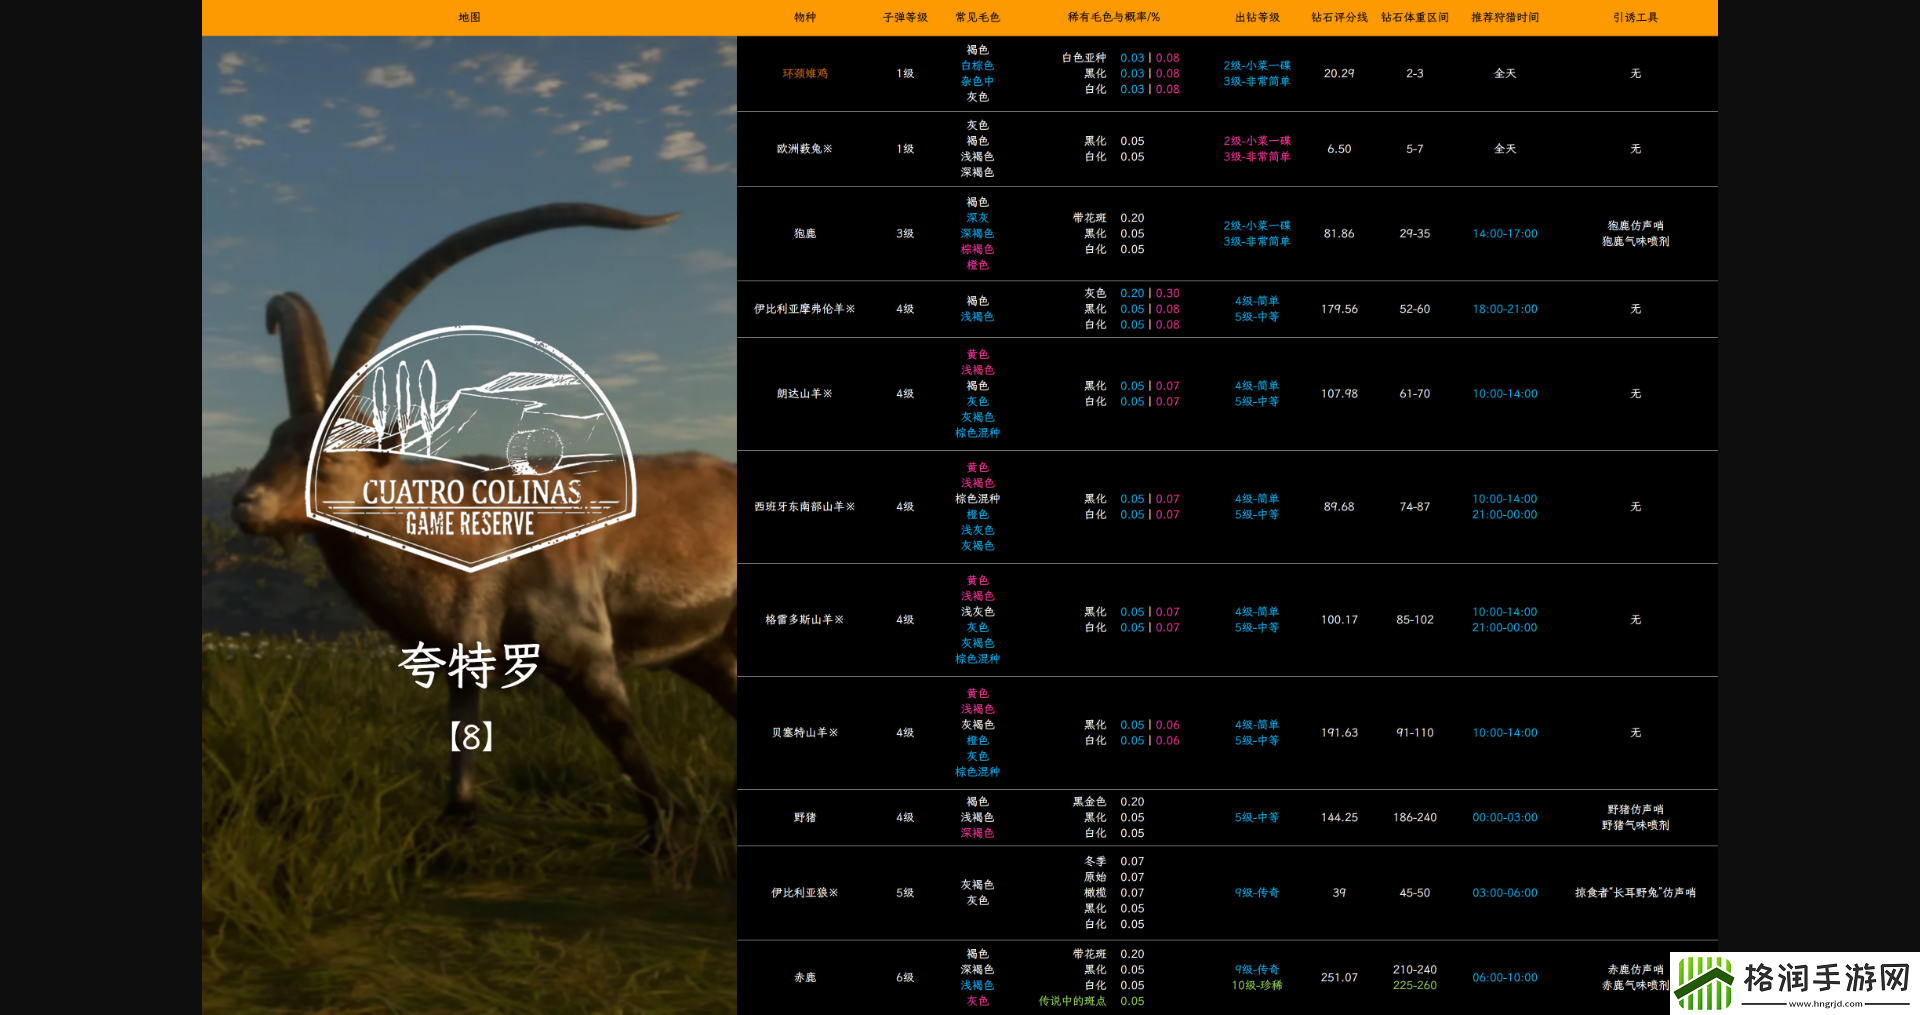Select the 狍鹿 species row name
The image size is (1920, 1015).
coord(805,233)
